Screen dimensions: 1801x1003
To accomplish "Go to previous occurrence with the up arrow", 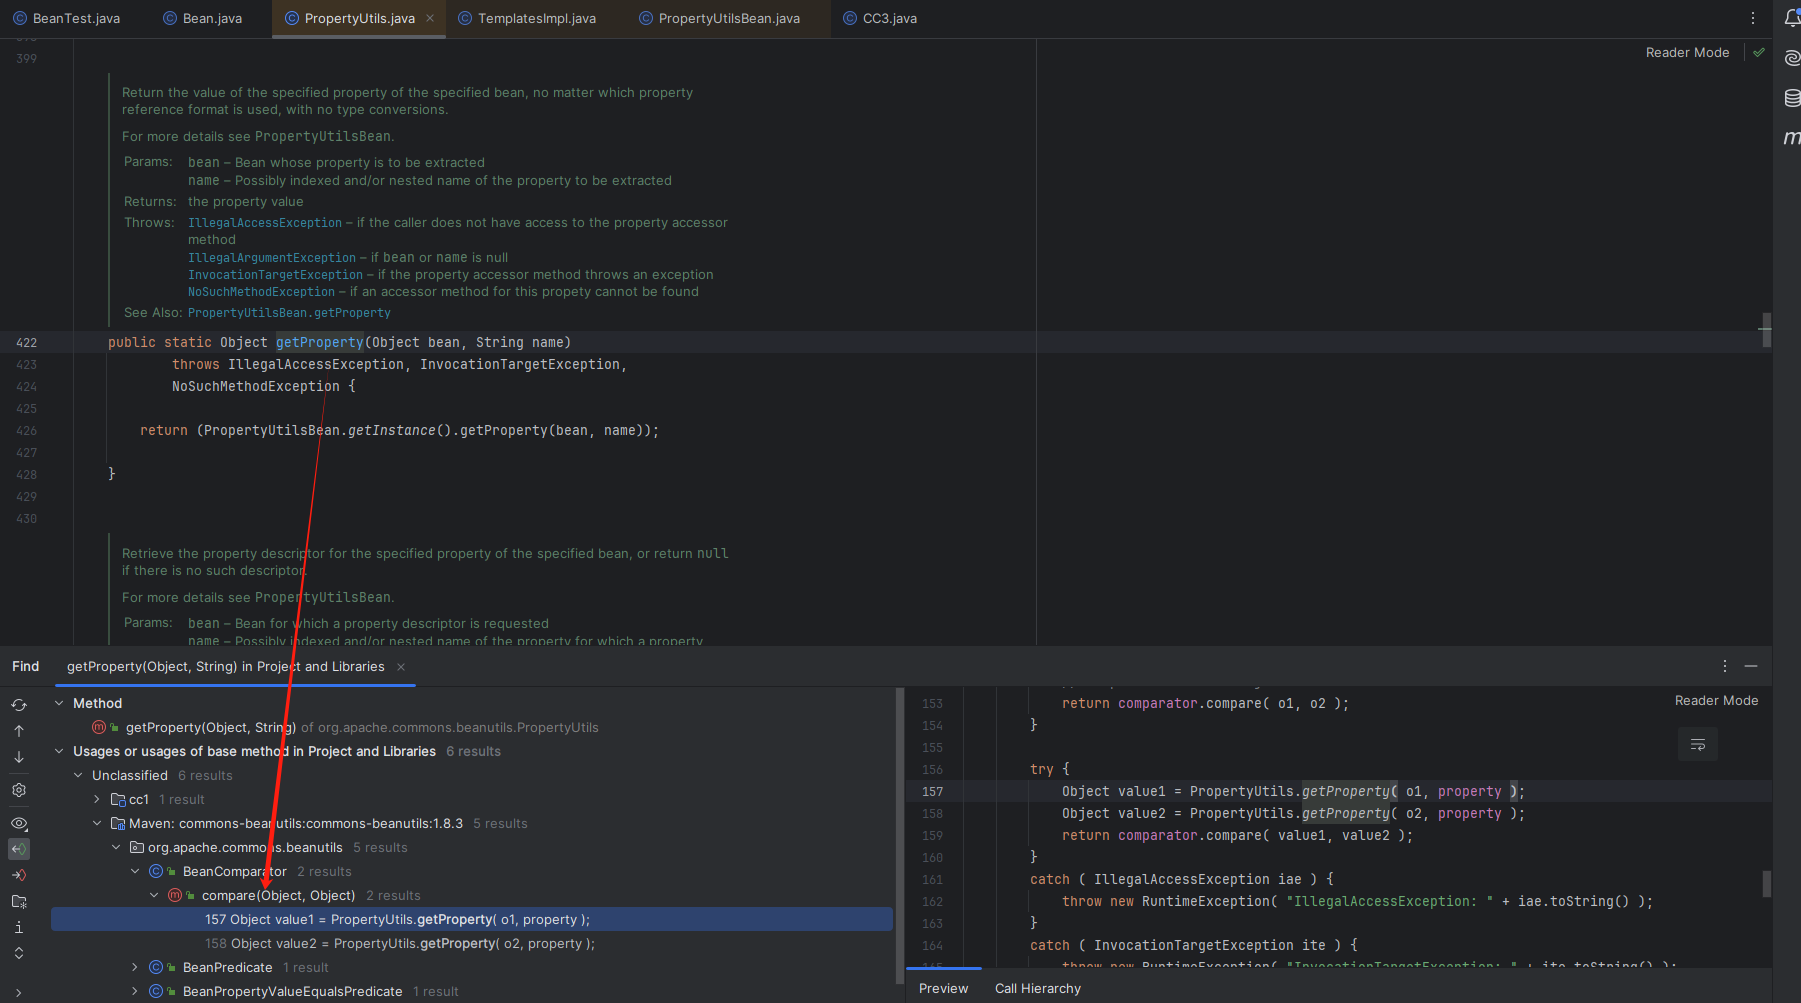I will (19, 731).
